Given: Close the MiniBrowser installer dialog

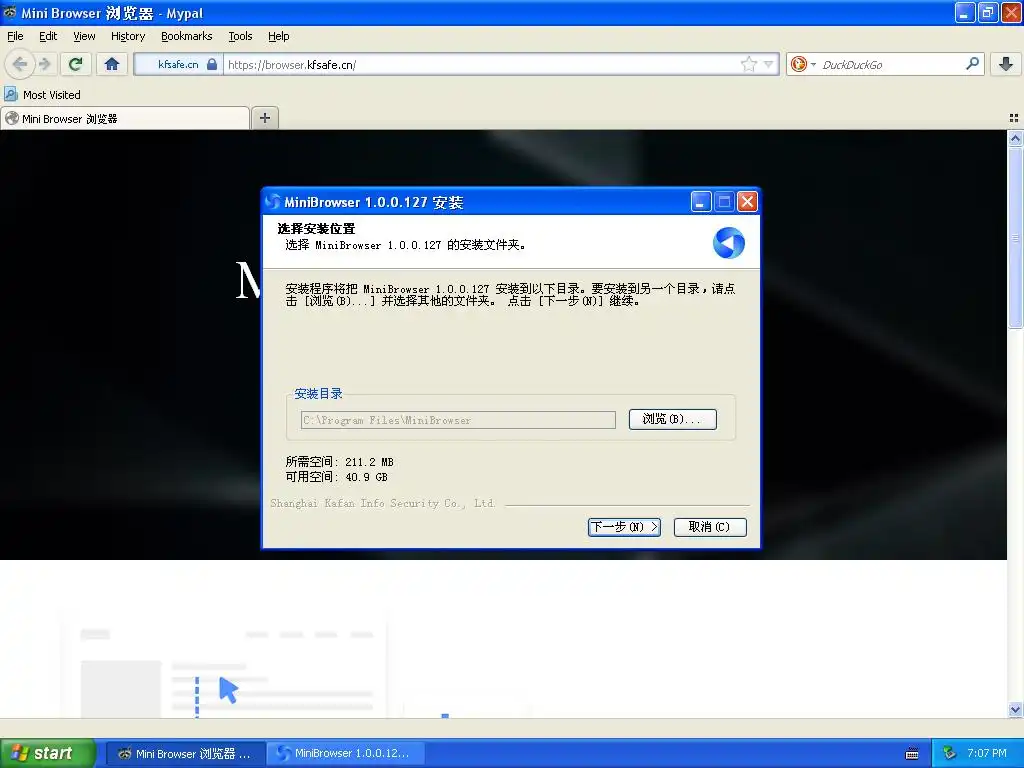Looking at the screenshot, I should click(x=747, y=202).
